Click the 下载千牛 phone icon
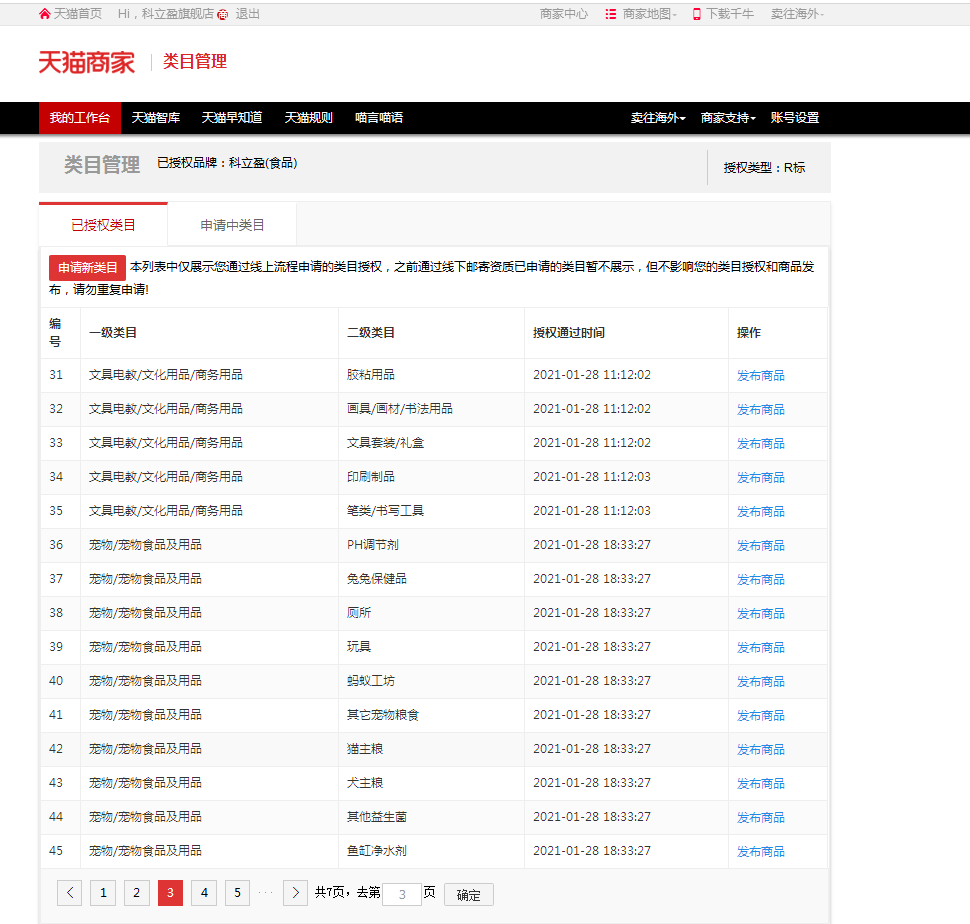 click(x=697, y=14)
